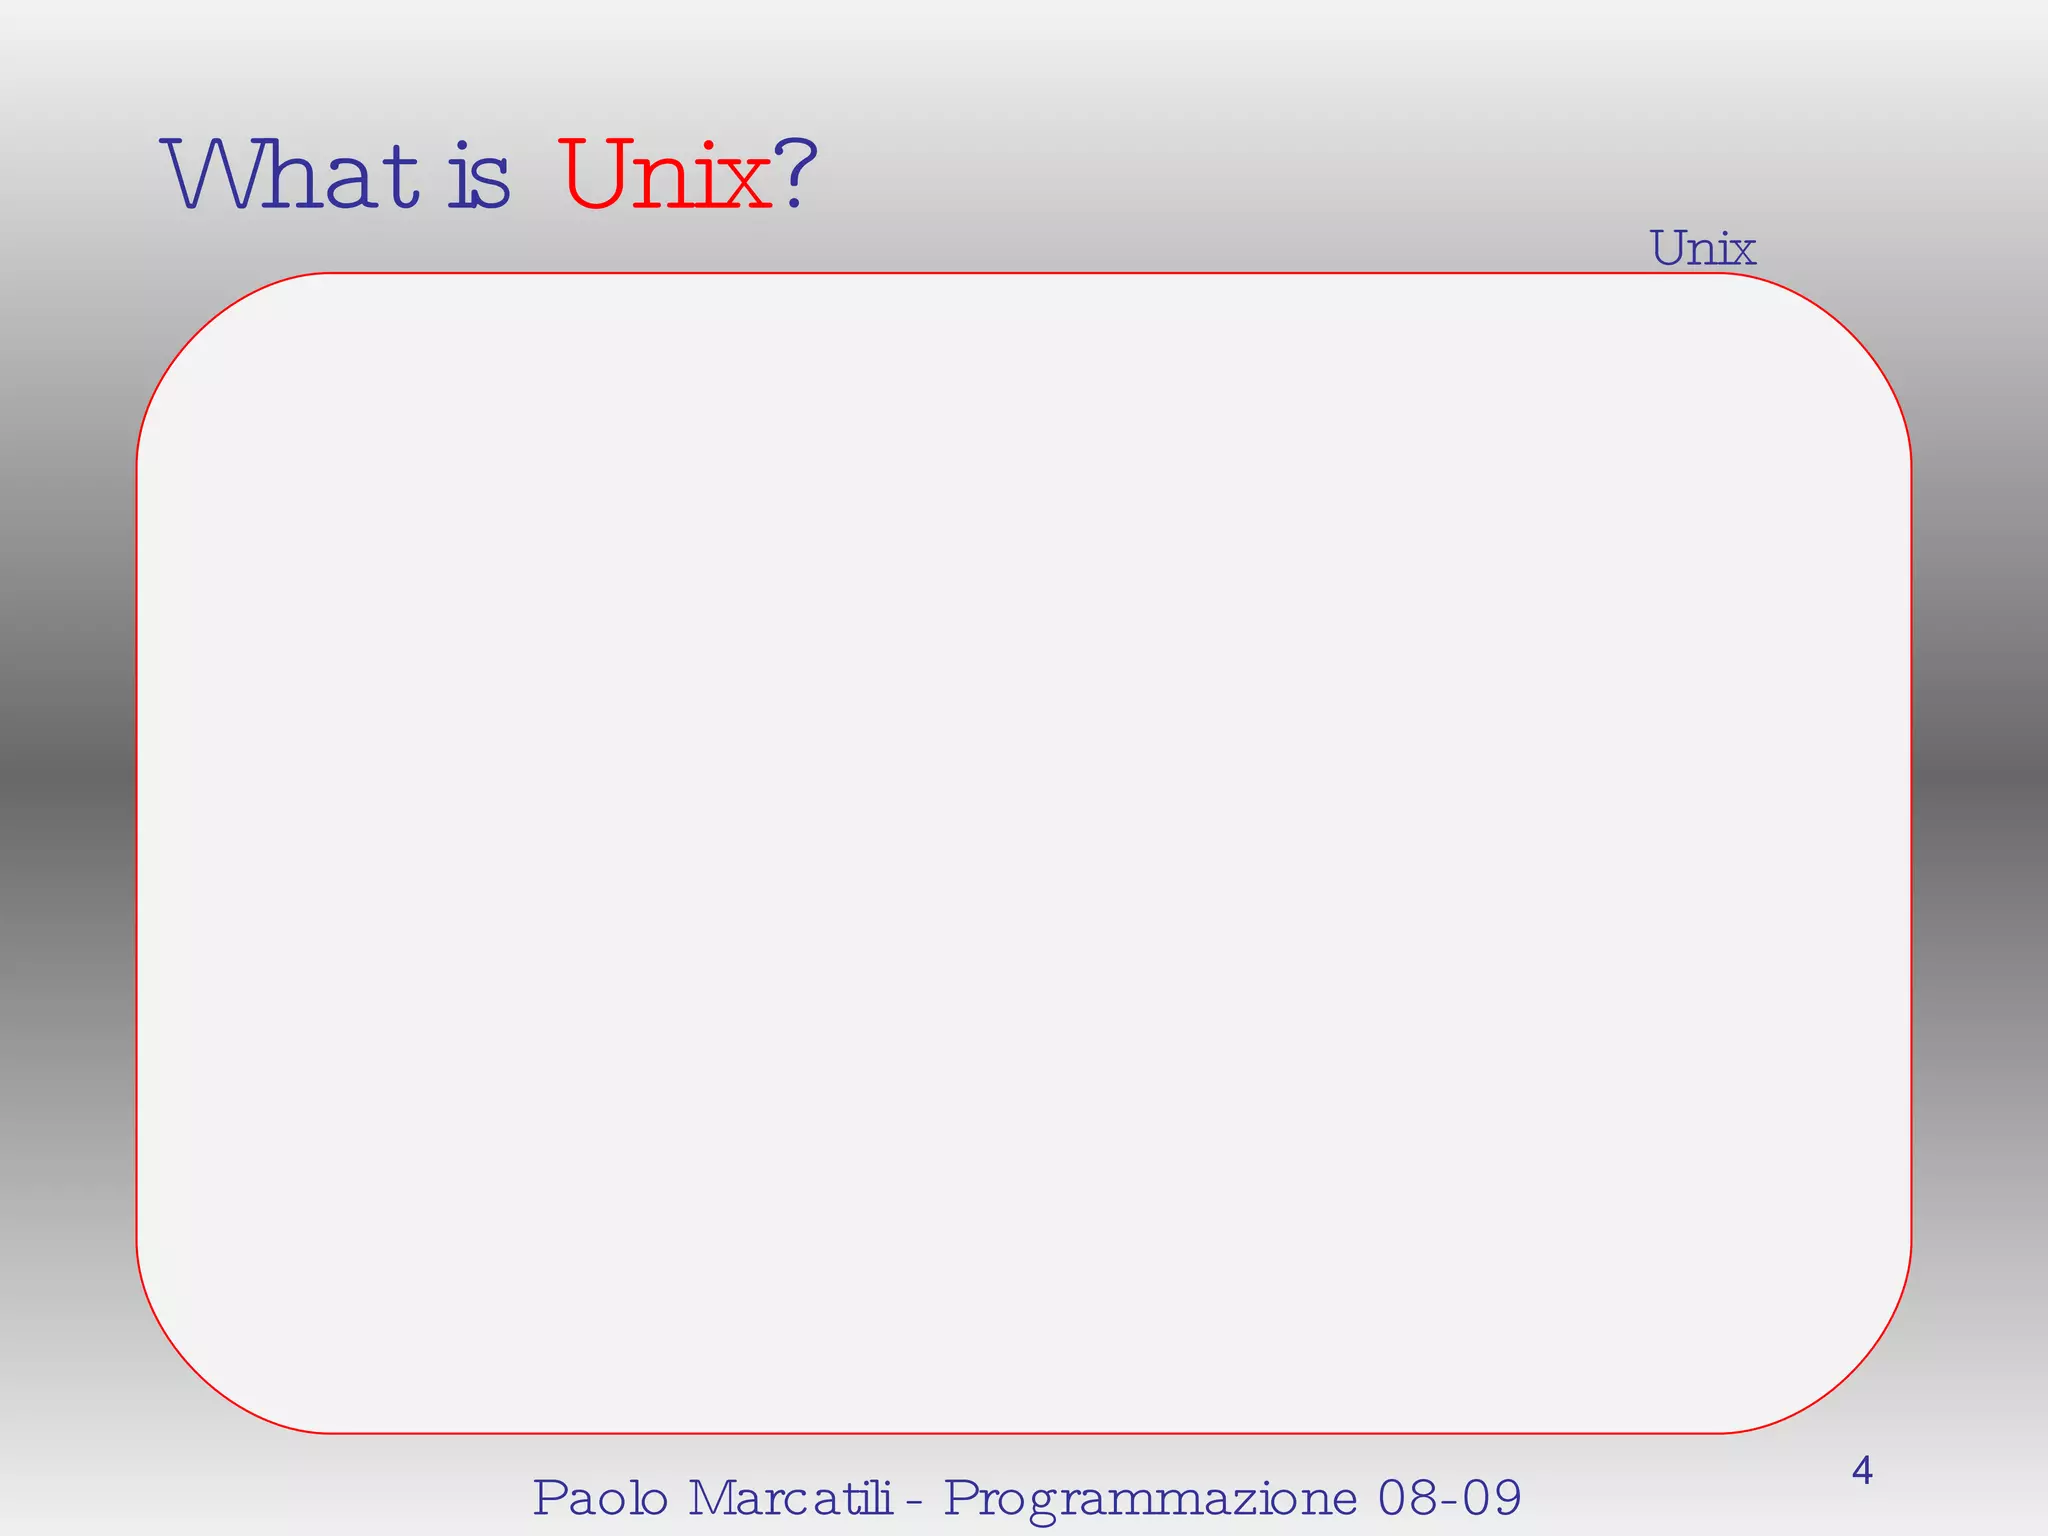Click the footer 'Paolo Marcatili - Programmazione 08-09'
Image resolution: width=2048 pixels, height=1536 pixels.
[x=1027, y=1498]
